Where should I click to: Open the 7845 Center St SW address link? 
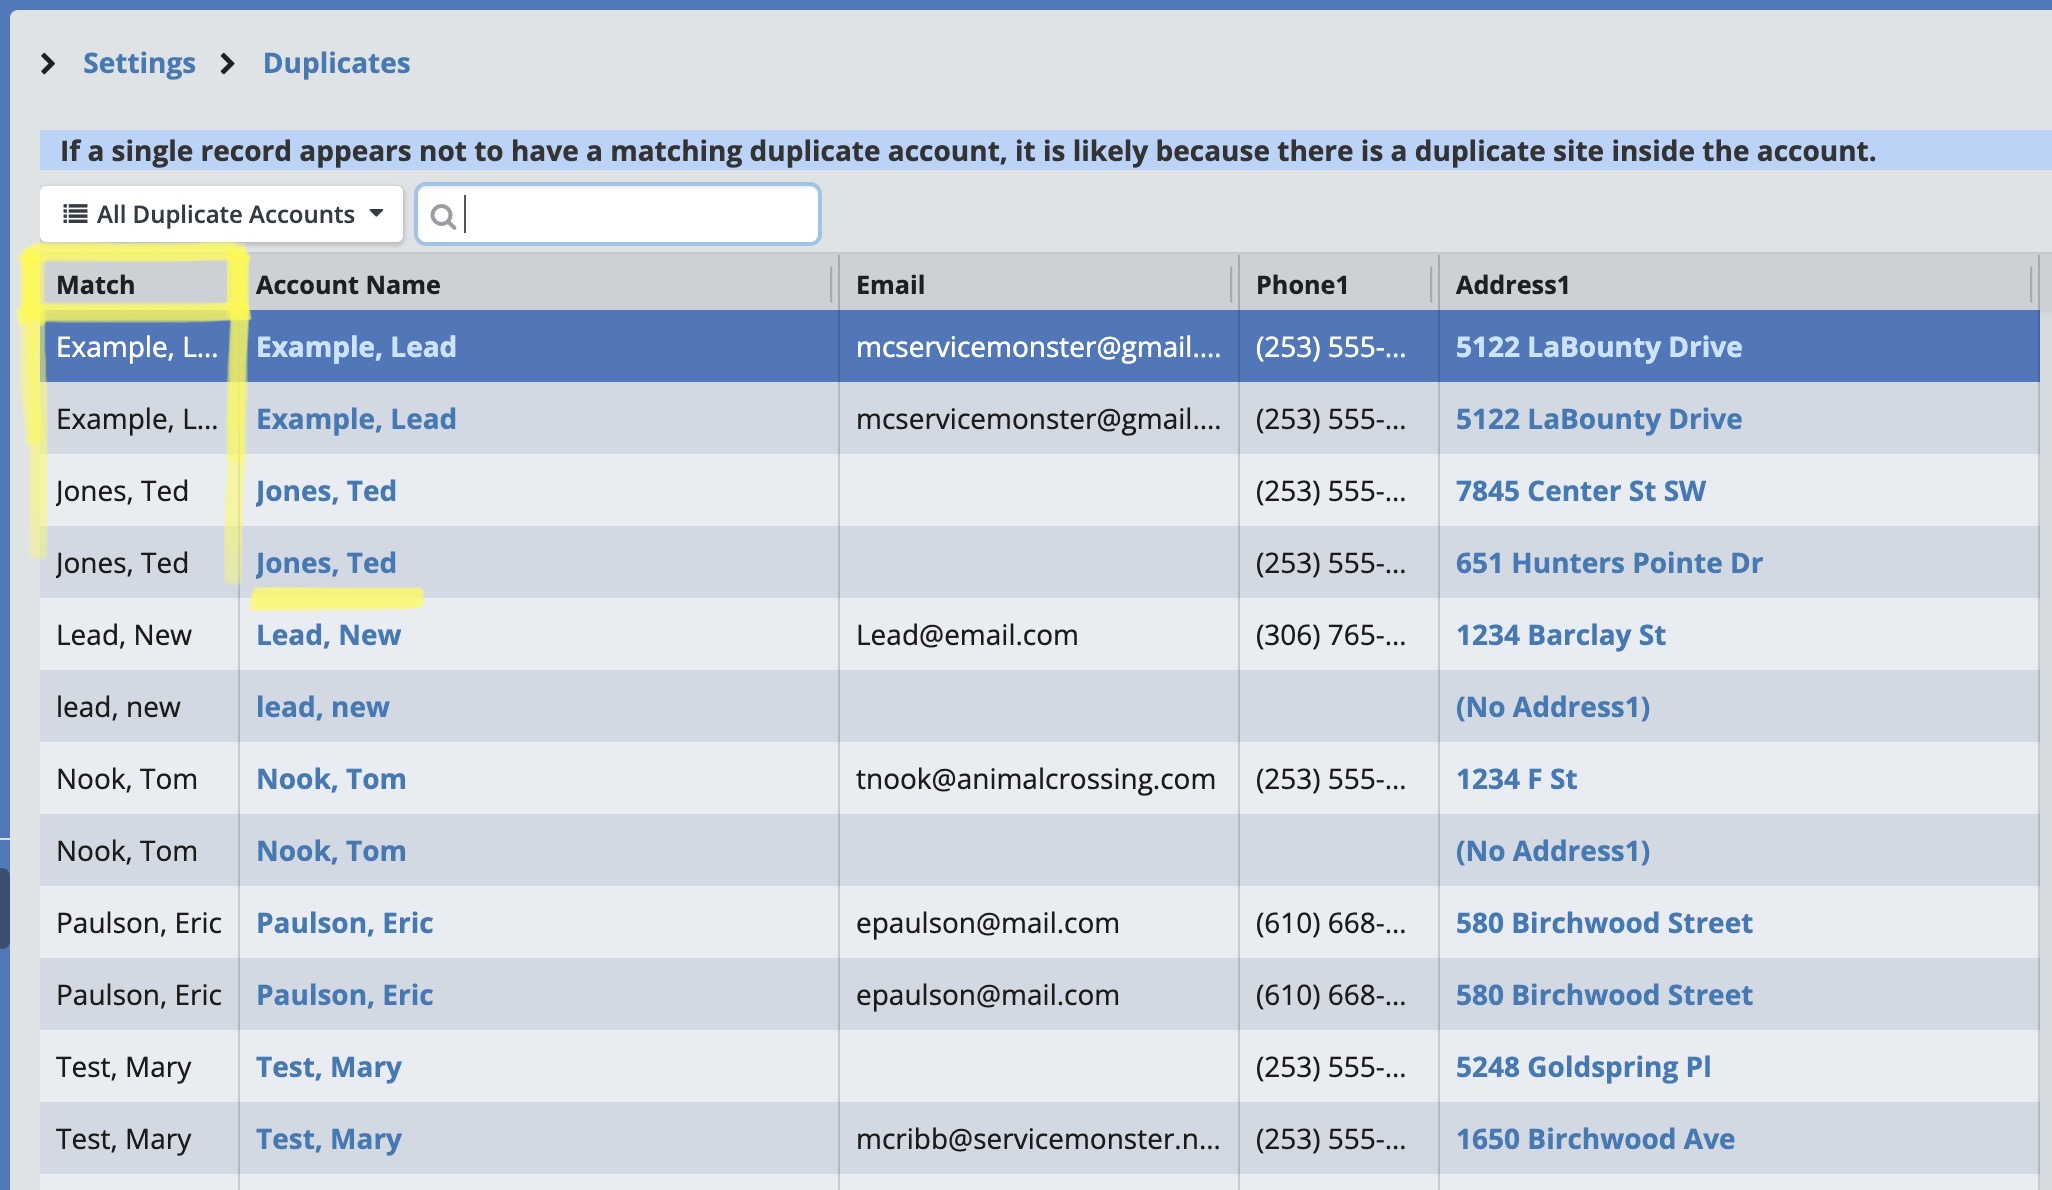[x=1580, y=491]
